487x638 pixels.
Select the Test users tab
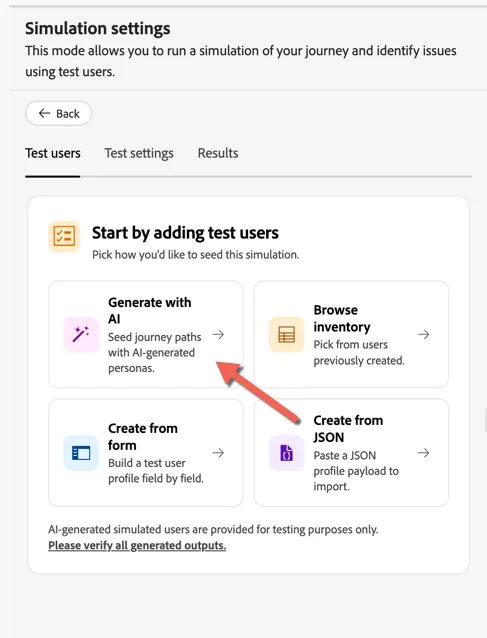53,153
